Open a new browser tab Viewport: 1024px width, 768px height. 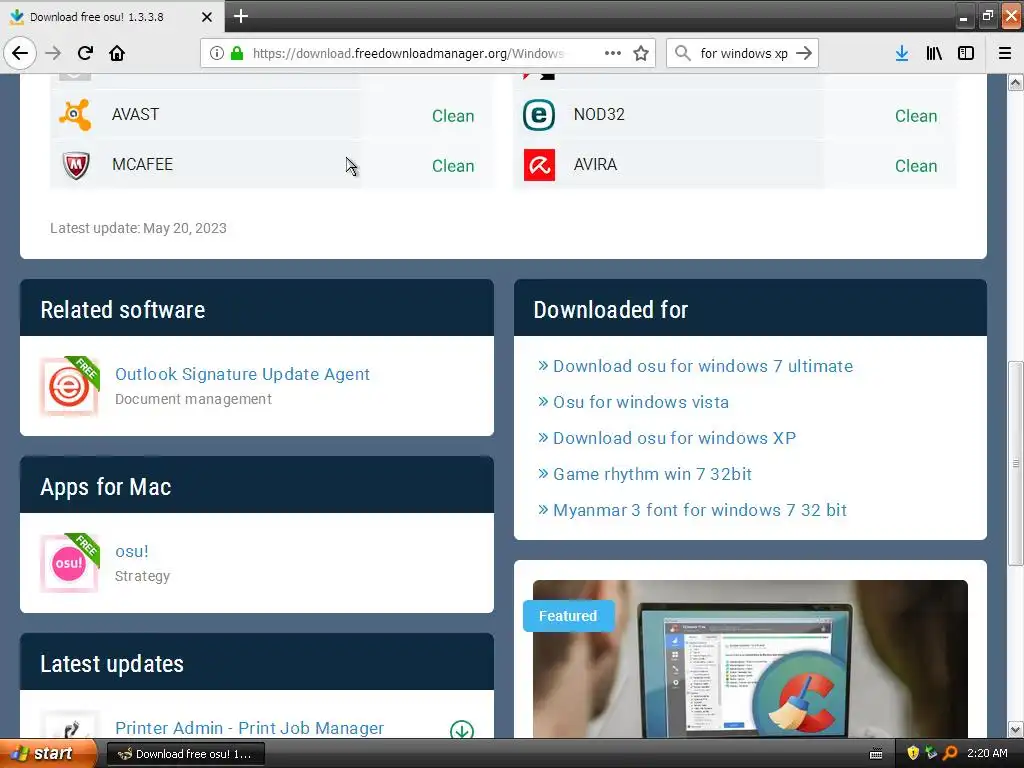pos(241,16)
